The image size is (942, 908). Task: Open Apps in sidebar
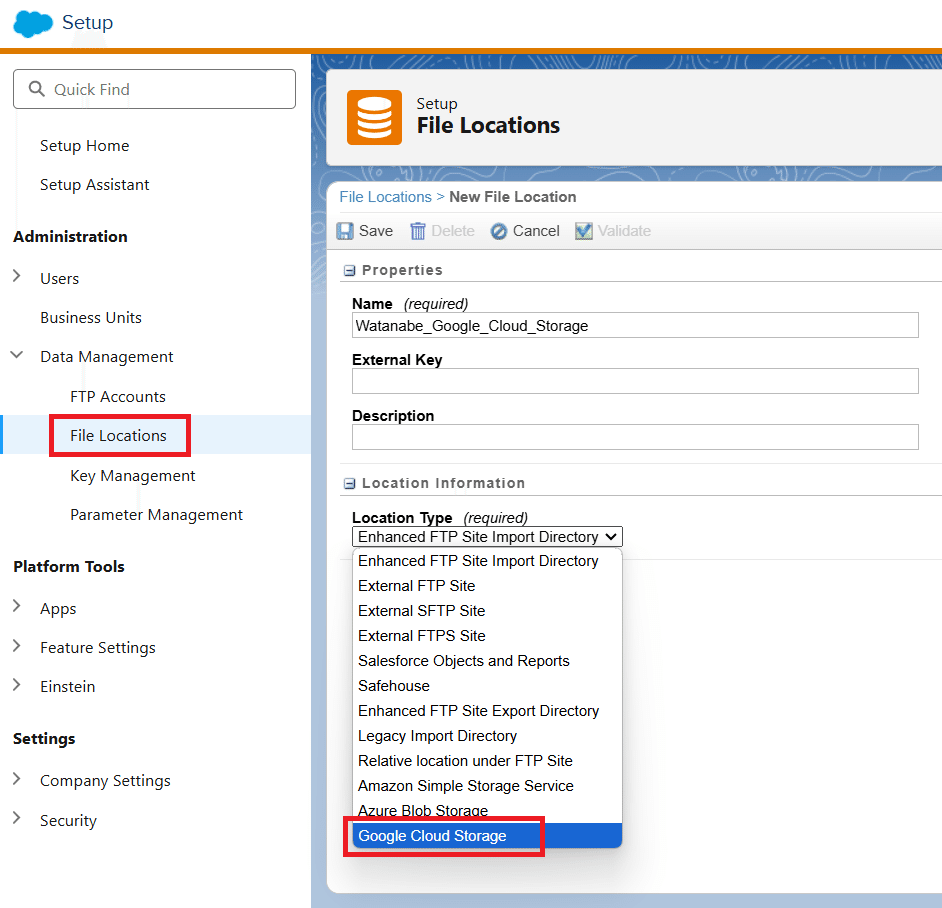coord(58,609)
